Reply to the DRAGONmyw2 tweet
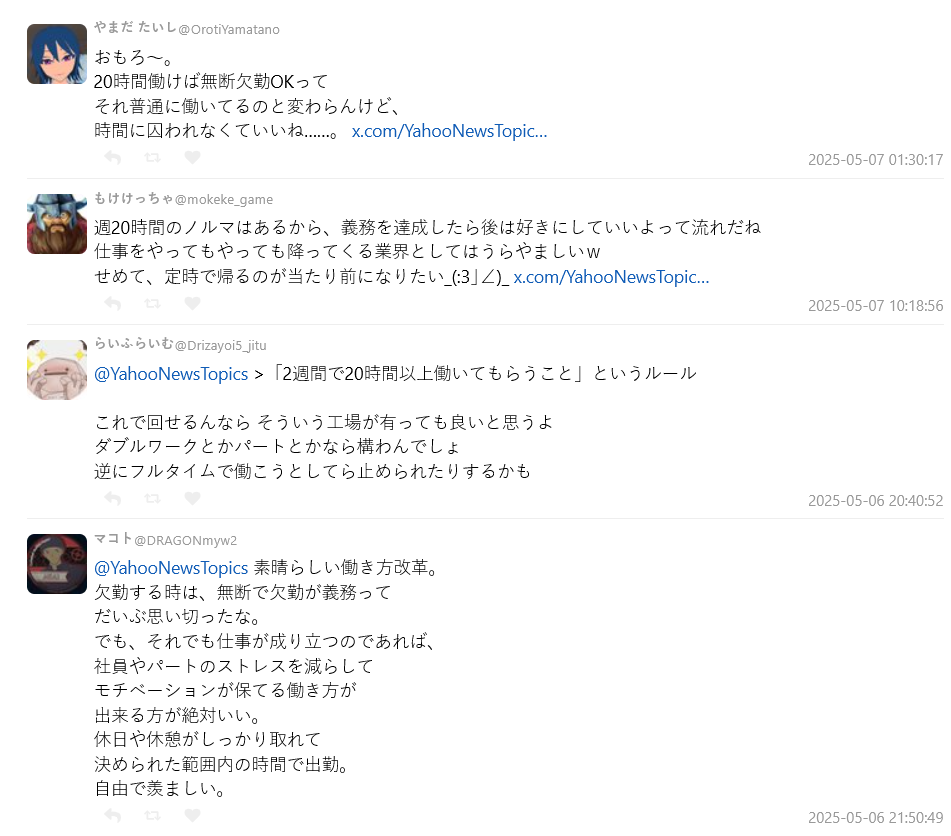The width and height of the screenshot is (951, 836). pos(113,816)
